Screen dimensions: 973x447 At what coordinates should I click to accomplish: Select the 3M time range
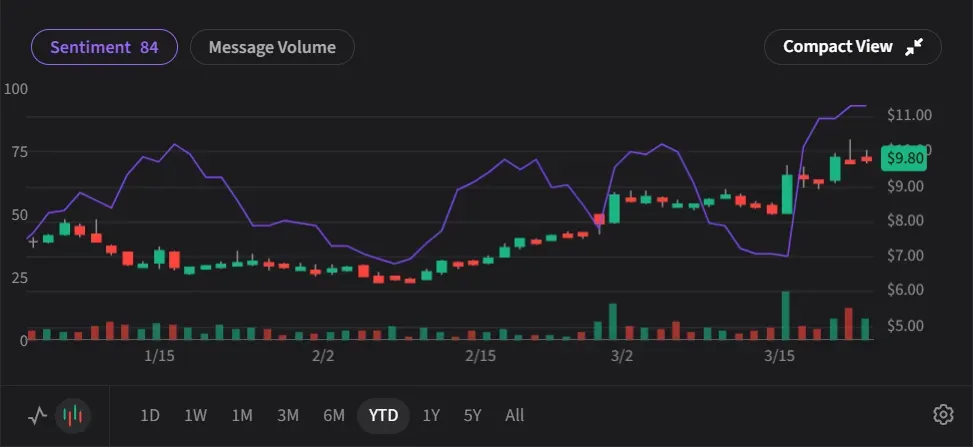[288, 415]
